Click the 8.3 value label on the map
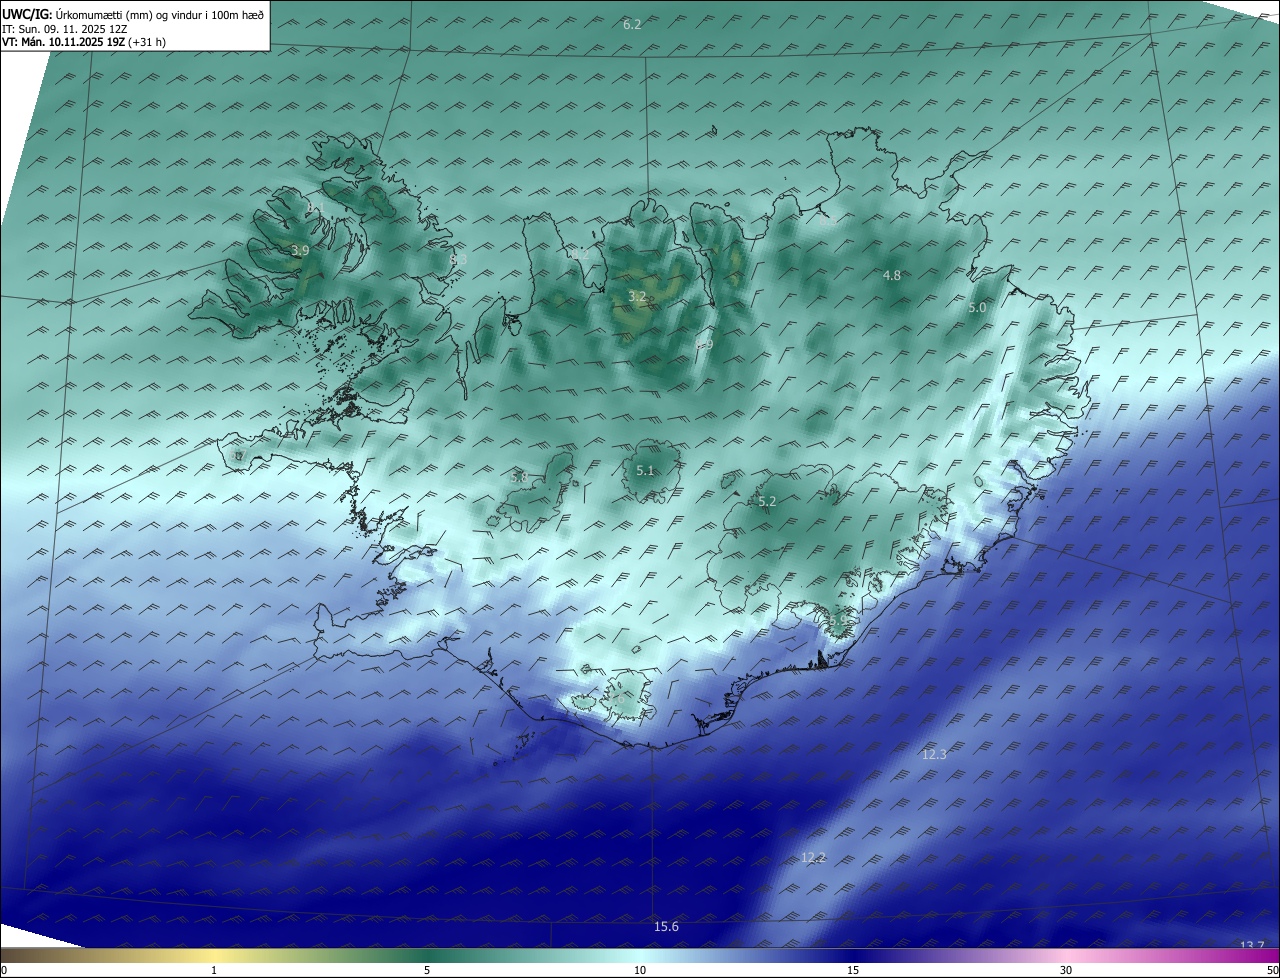Image resolution: width=1280 pixels, height=978 pixels. pos(458,259)
